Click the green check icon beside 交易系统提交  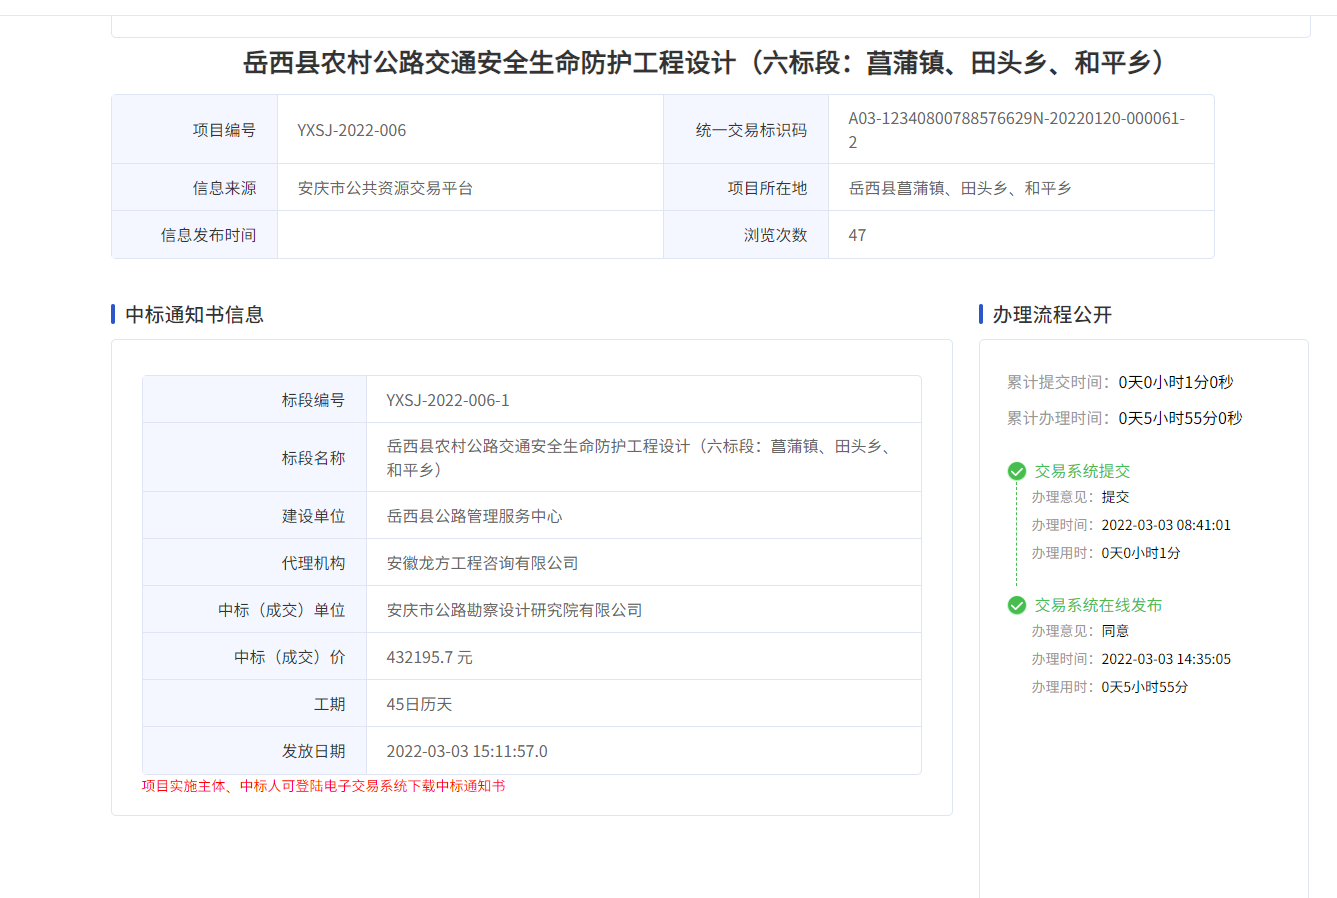1016,471
